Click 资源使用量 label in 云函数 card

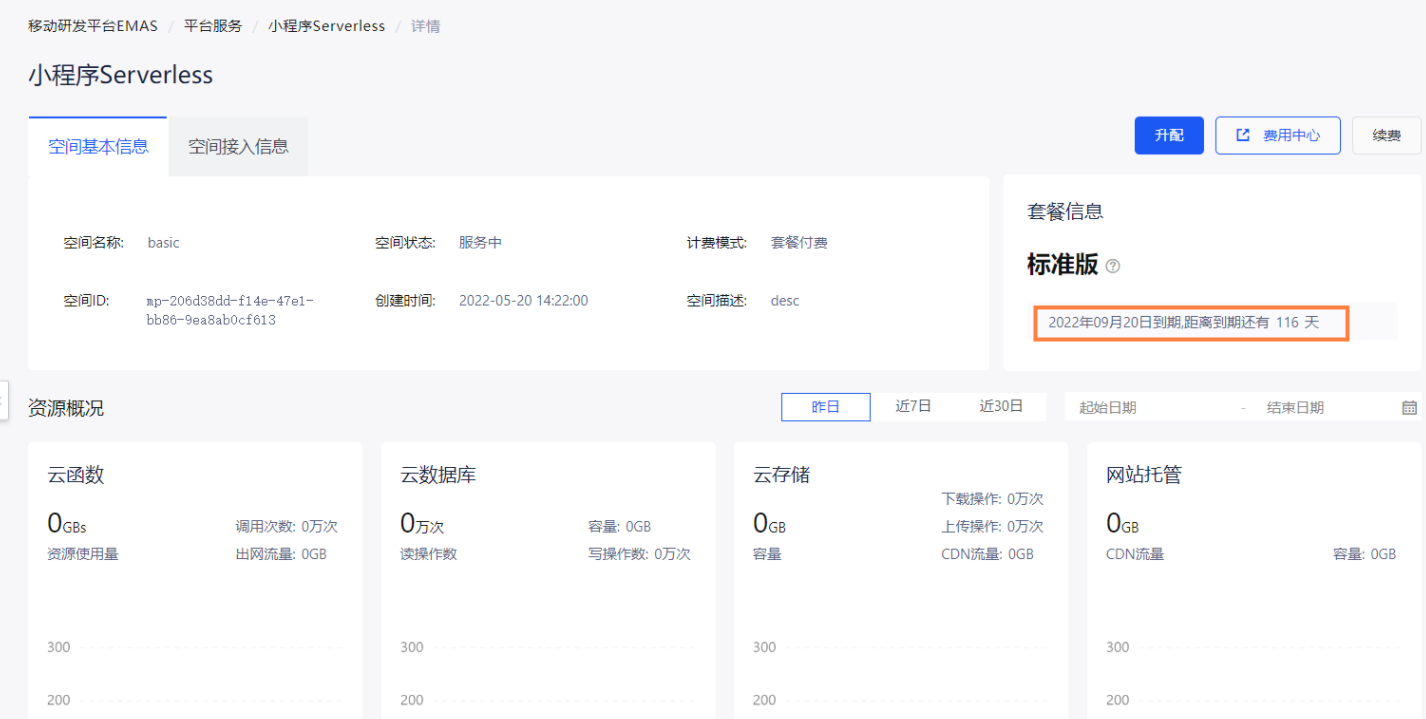click(83, 553)
